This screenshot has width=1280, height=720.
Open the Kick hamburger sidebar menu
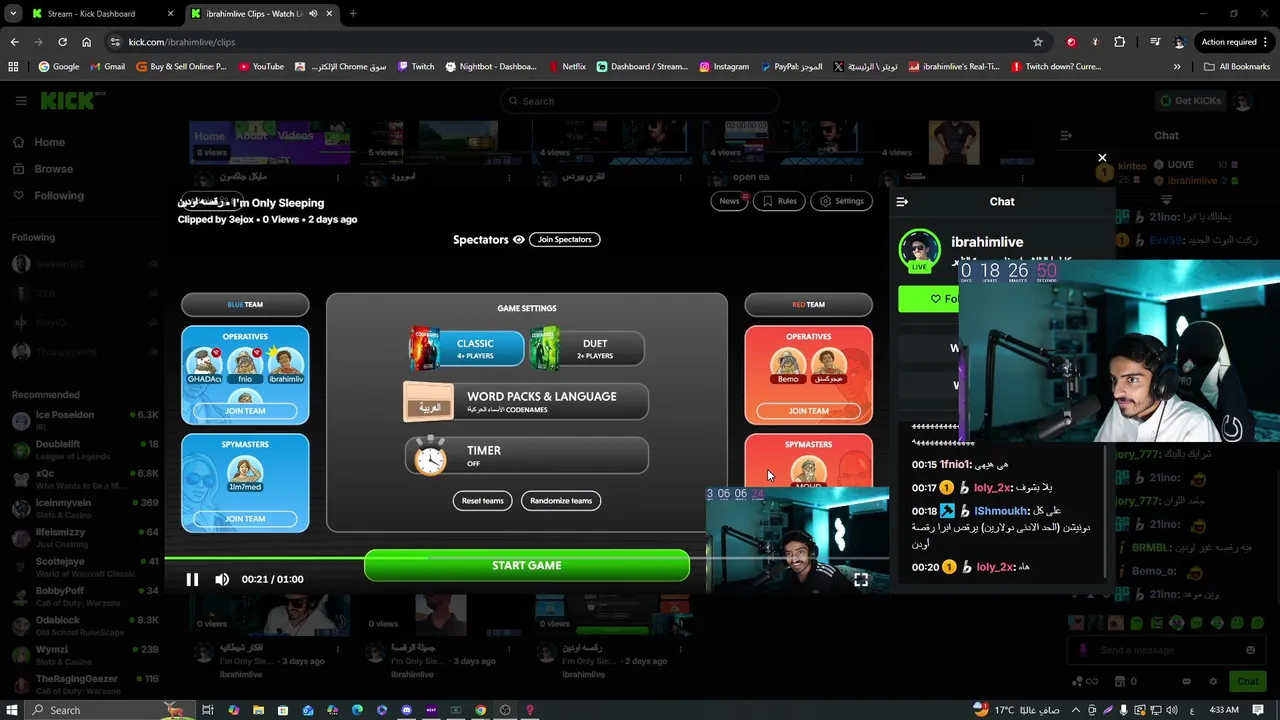(21, 101)
